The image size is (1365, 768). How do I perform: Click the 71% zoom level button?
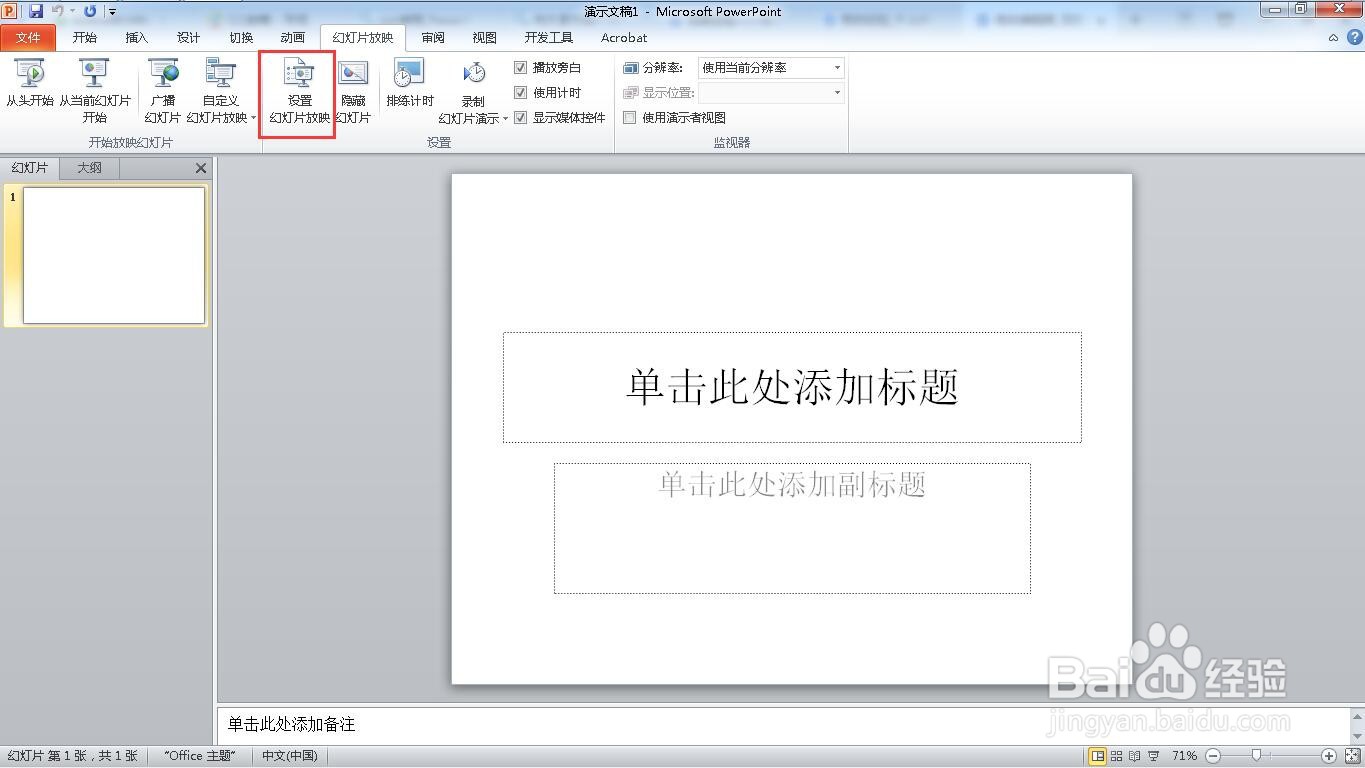click(x=1185, y=756)
